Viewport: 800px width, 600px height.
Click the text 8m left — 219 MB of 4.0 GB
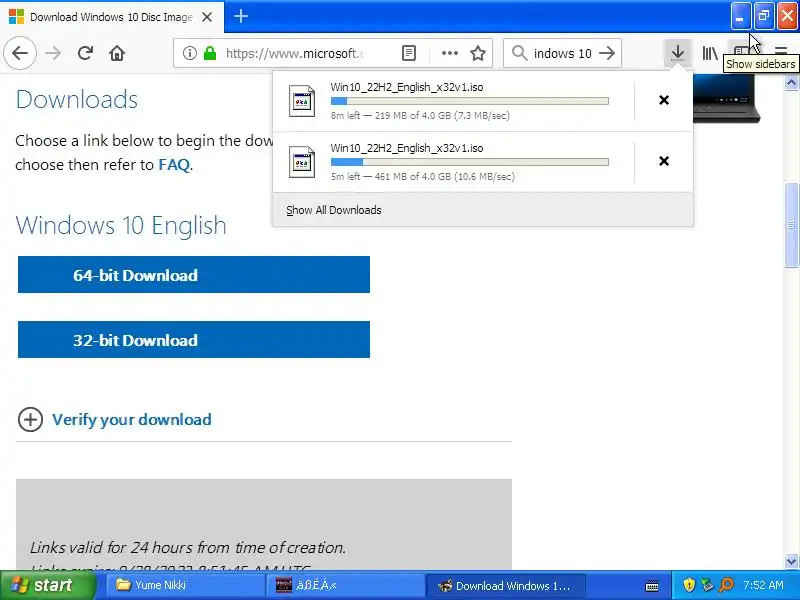(420, 115)
